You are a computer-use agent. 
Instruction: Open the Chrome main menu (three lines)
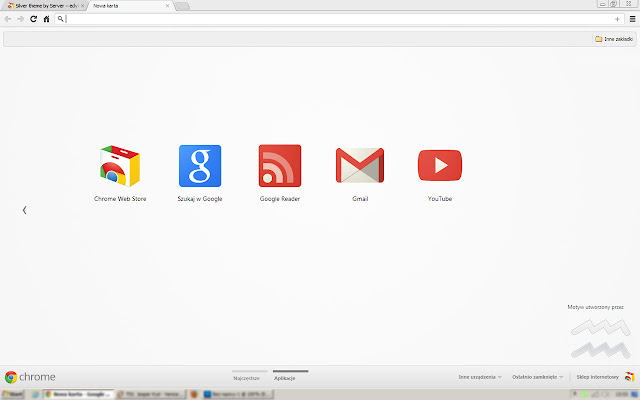(632, 19)
